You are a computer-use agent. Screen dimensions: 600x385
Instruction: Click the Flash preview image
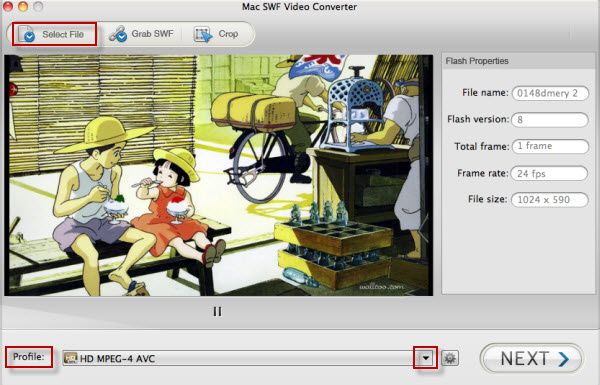[218, 175]
